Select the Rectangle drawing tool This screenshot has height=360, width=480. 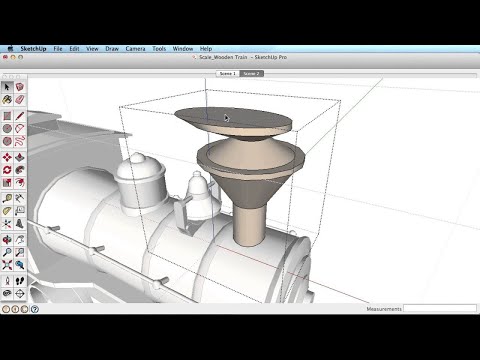[7, 116]
